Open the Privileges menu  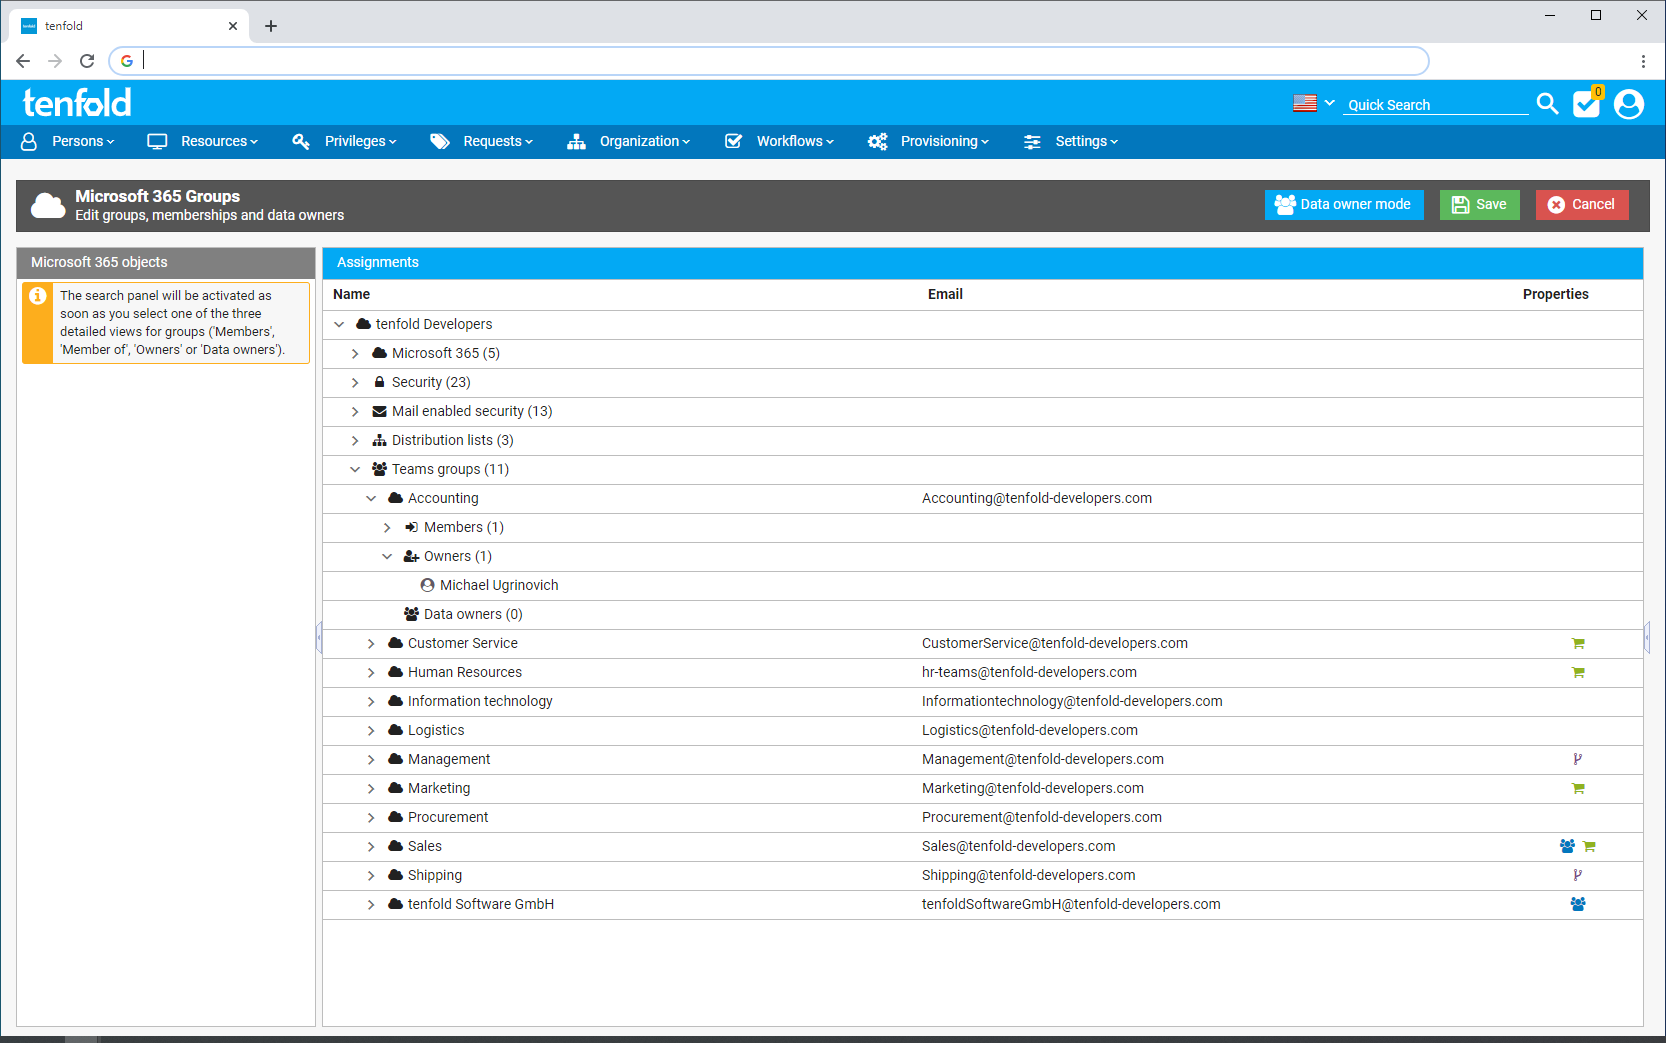tap(345, 141)
